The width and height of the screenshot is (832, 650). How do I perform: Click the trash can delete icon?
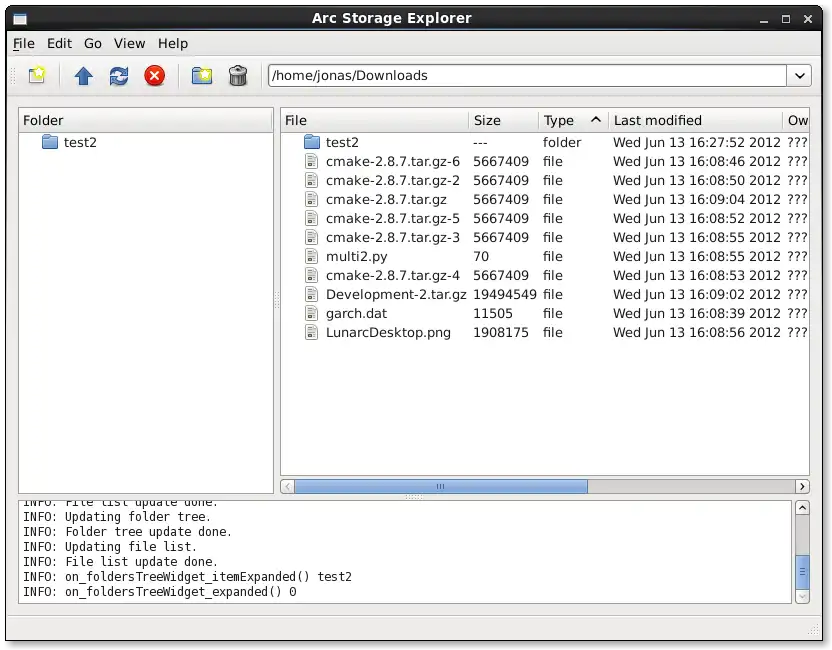(x=238, y=76)
